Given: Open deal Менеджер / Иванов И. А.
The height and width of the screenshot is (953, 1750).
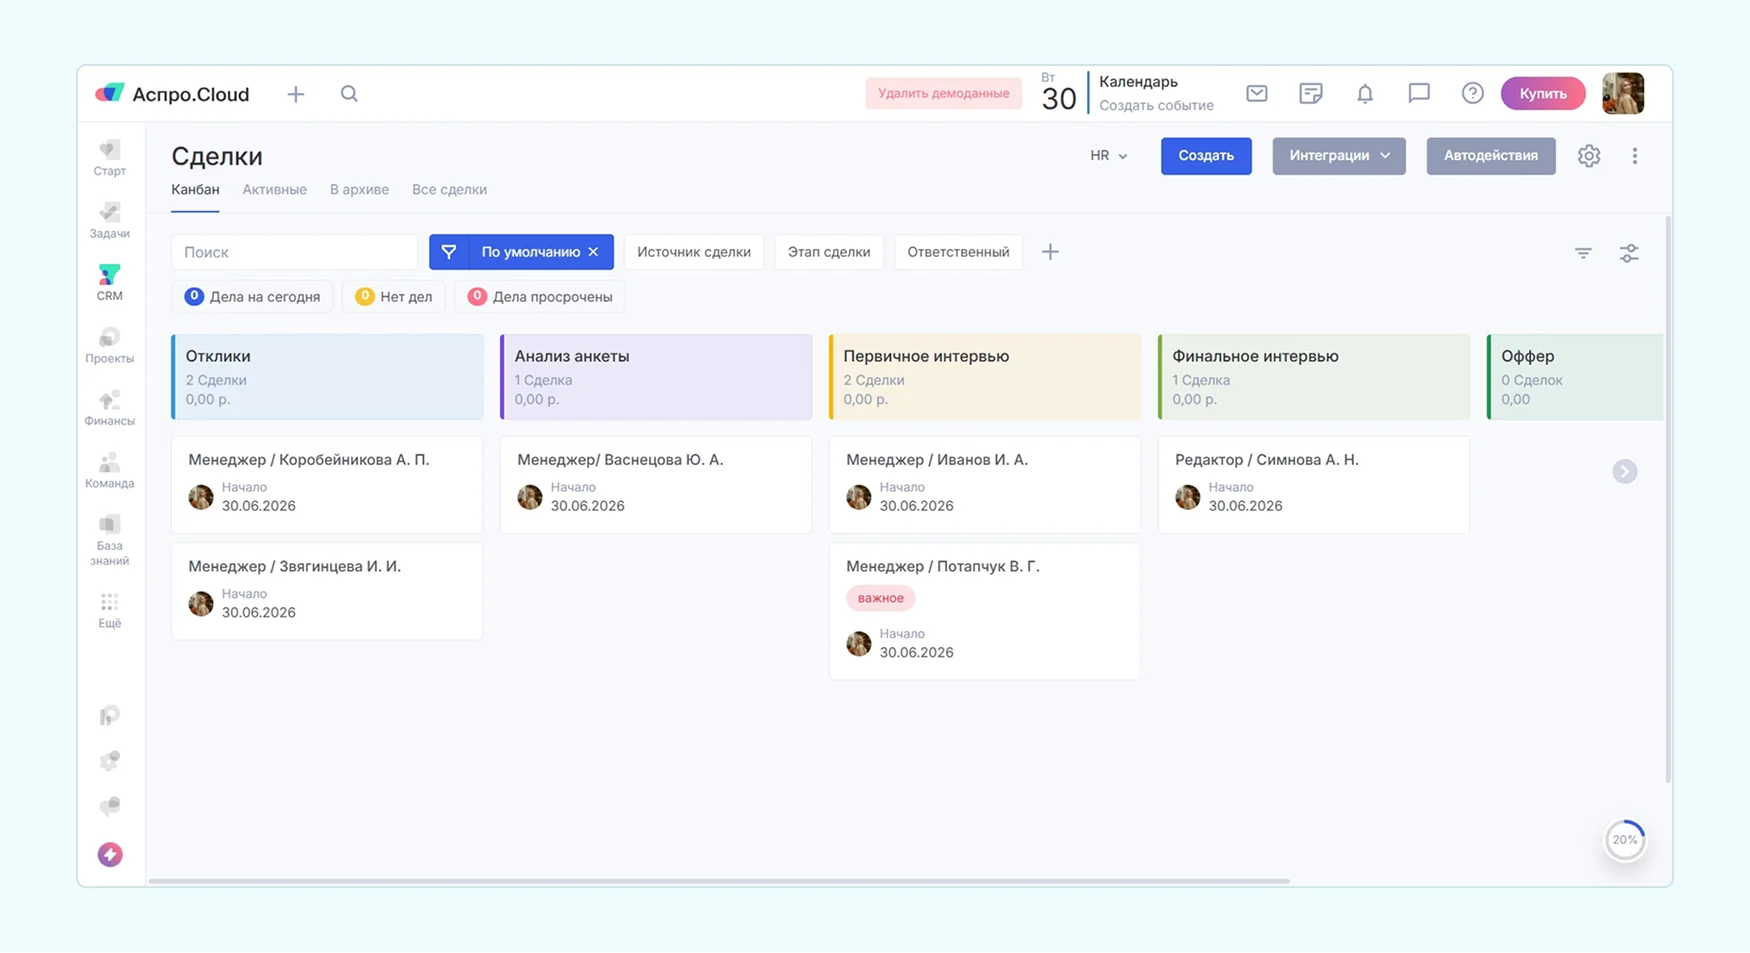Looking at the screenshot, I should tap(985, 484).
